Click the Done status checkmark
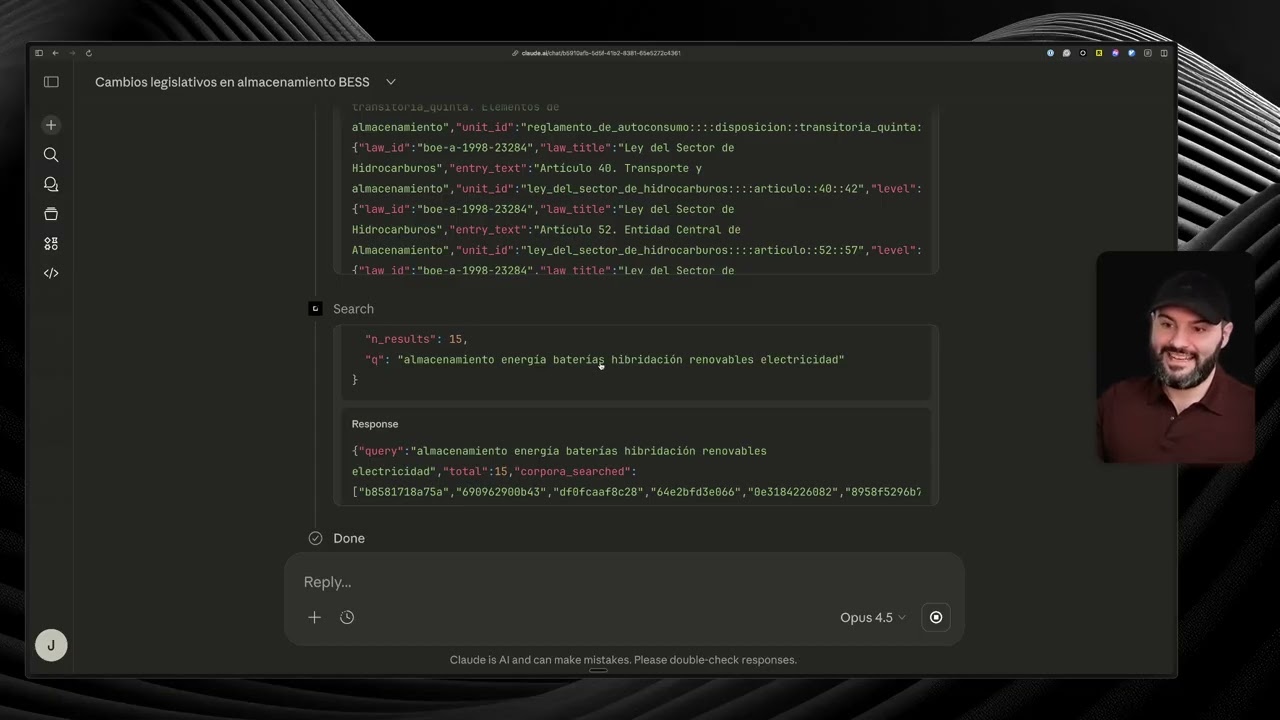Viewport: 1280px width, 720px height. tap(315, 538)
